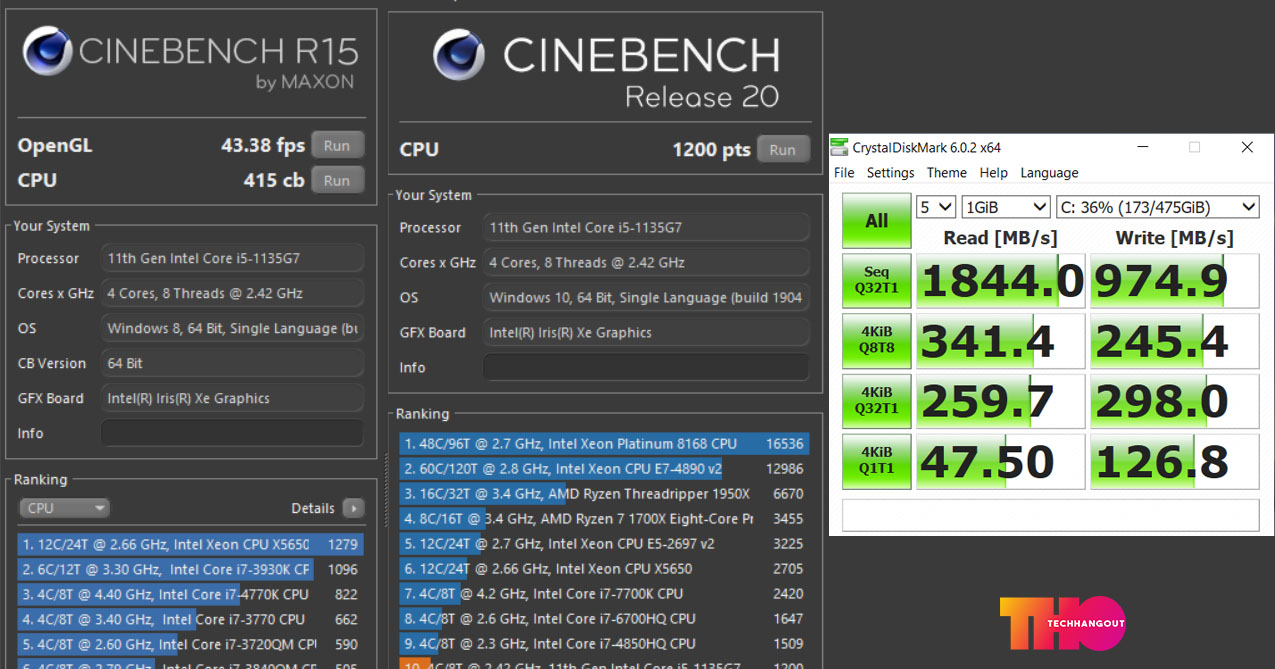Click the 298.0 write result
1275x669 pixels.
pyautogui.click(x=1175, y=401)
